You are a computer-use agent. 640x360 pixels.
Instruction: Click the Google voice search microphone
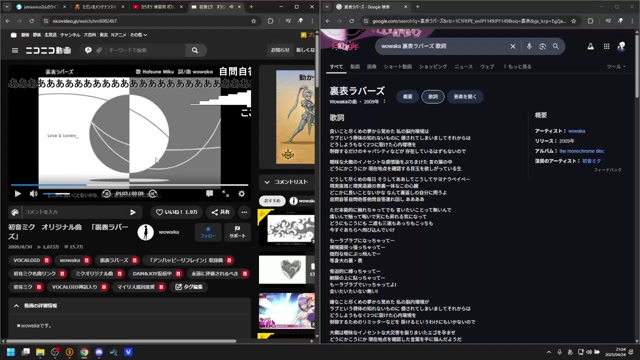point(529,47)
